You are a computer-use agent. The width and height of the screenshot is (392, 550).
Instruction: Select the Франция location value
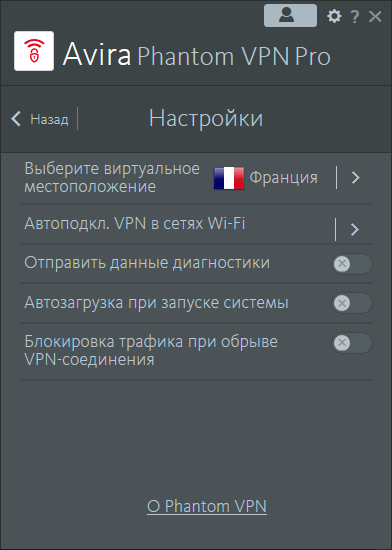[x=283, y=177]
